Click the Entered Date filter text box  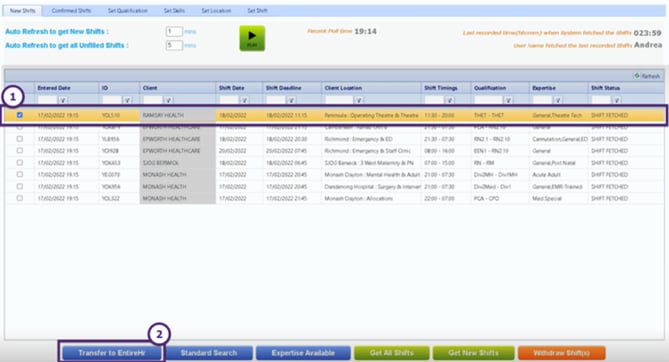click(48, 100)
